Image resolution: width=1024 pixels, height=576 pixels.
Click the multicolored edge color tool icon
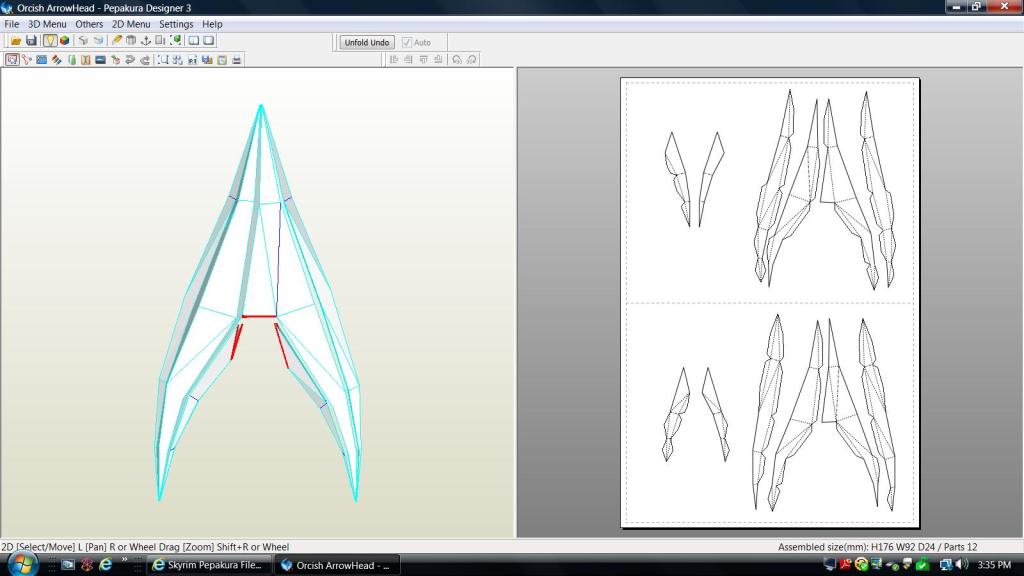point(57,59)
